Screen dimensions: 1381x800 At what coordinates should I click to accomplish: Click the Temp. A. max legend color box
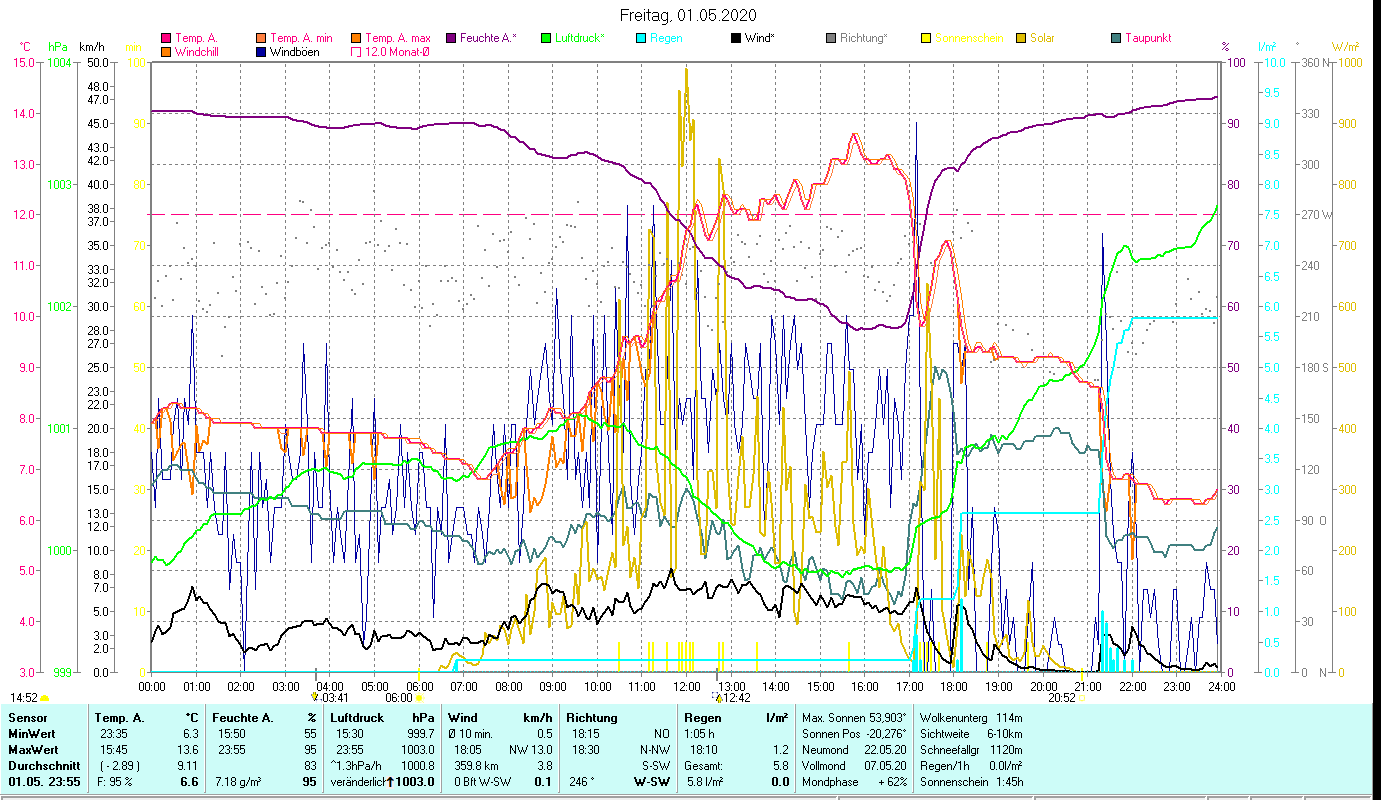coord(356,38)
